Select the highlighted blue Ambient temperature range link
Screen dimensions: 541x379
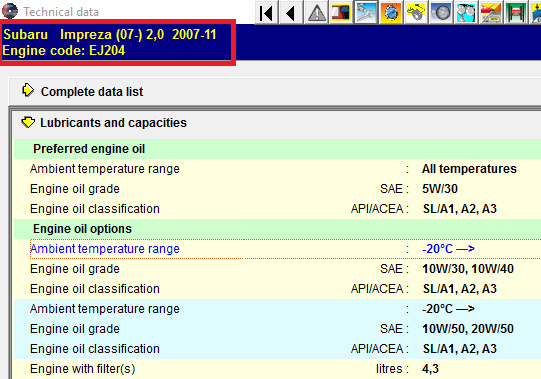coord(105,249)
